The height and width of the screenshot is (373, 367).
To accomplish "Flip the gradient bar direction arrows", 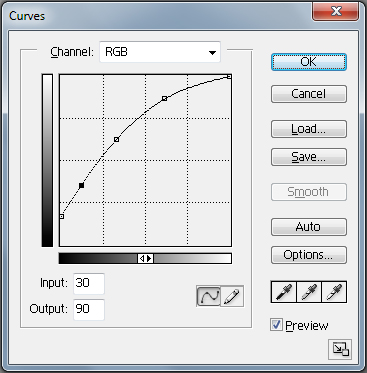I will coord(146,258).
